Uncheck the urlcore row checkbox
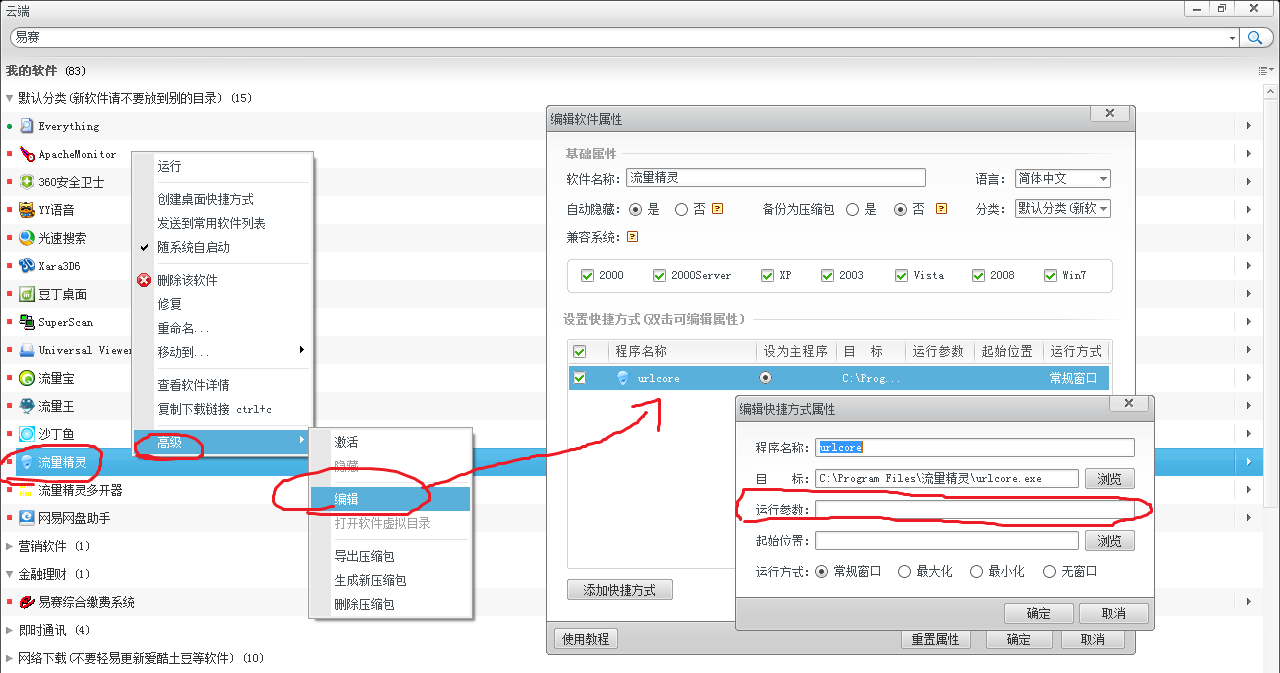This screenshot has width=1280, height=673. point(579,378)
